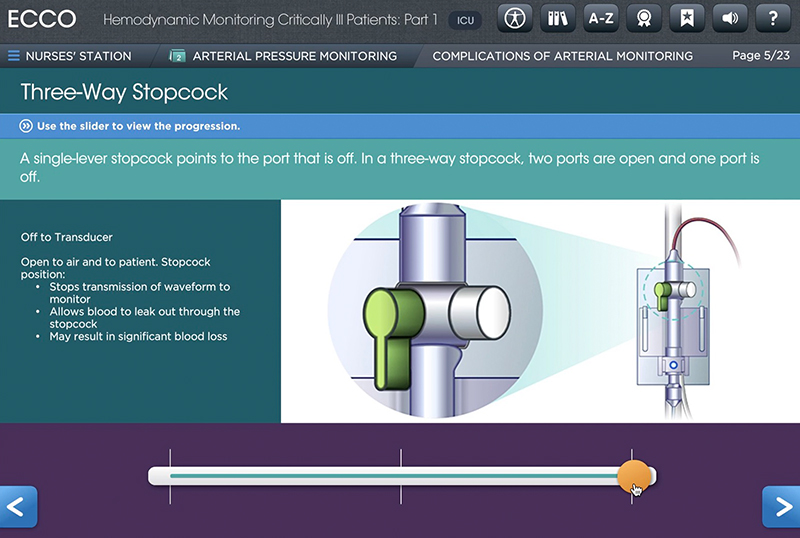Click the orange slider handle
The height and width of the screenshot is (538, 800).
[632, 476]
